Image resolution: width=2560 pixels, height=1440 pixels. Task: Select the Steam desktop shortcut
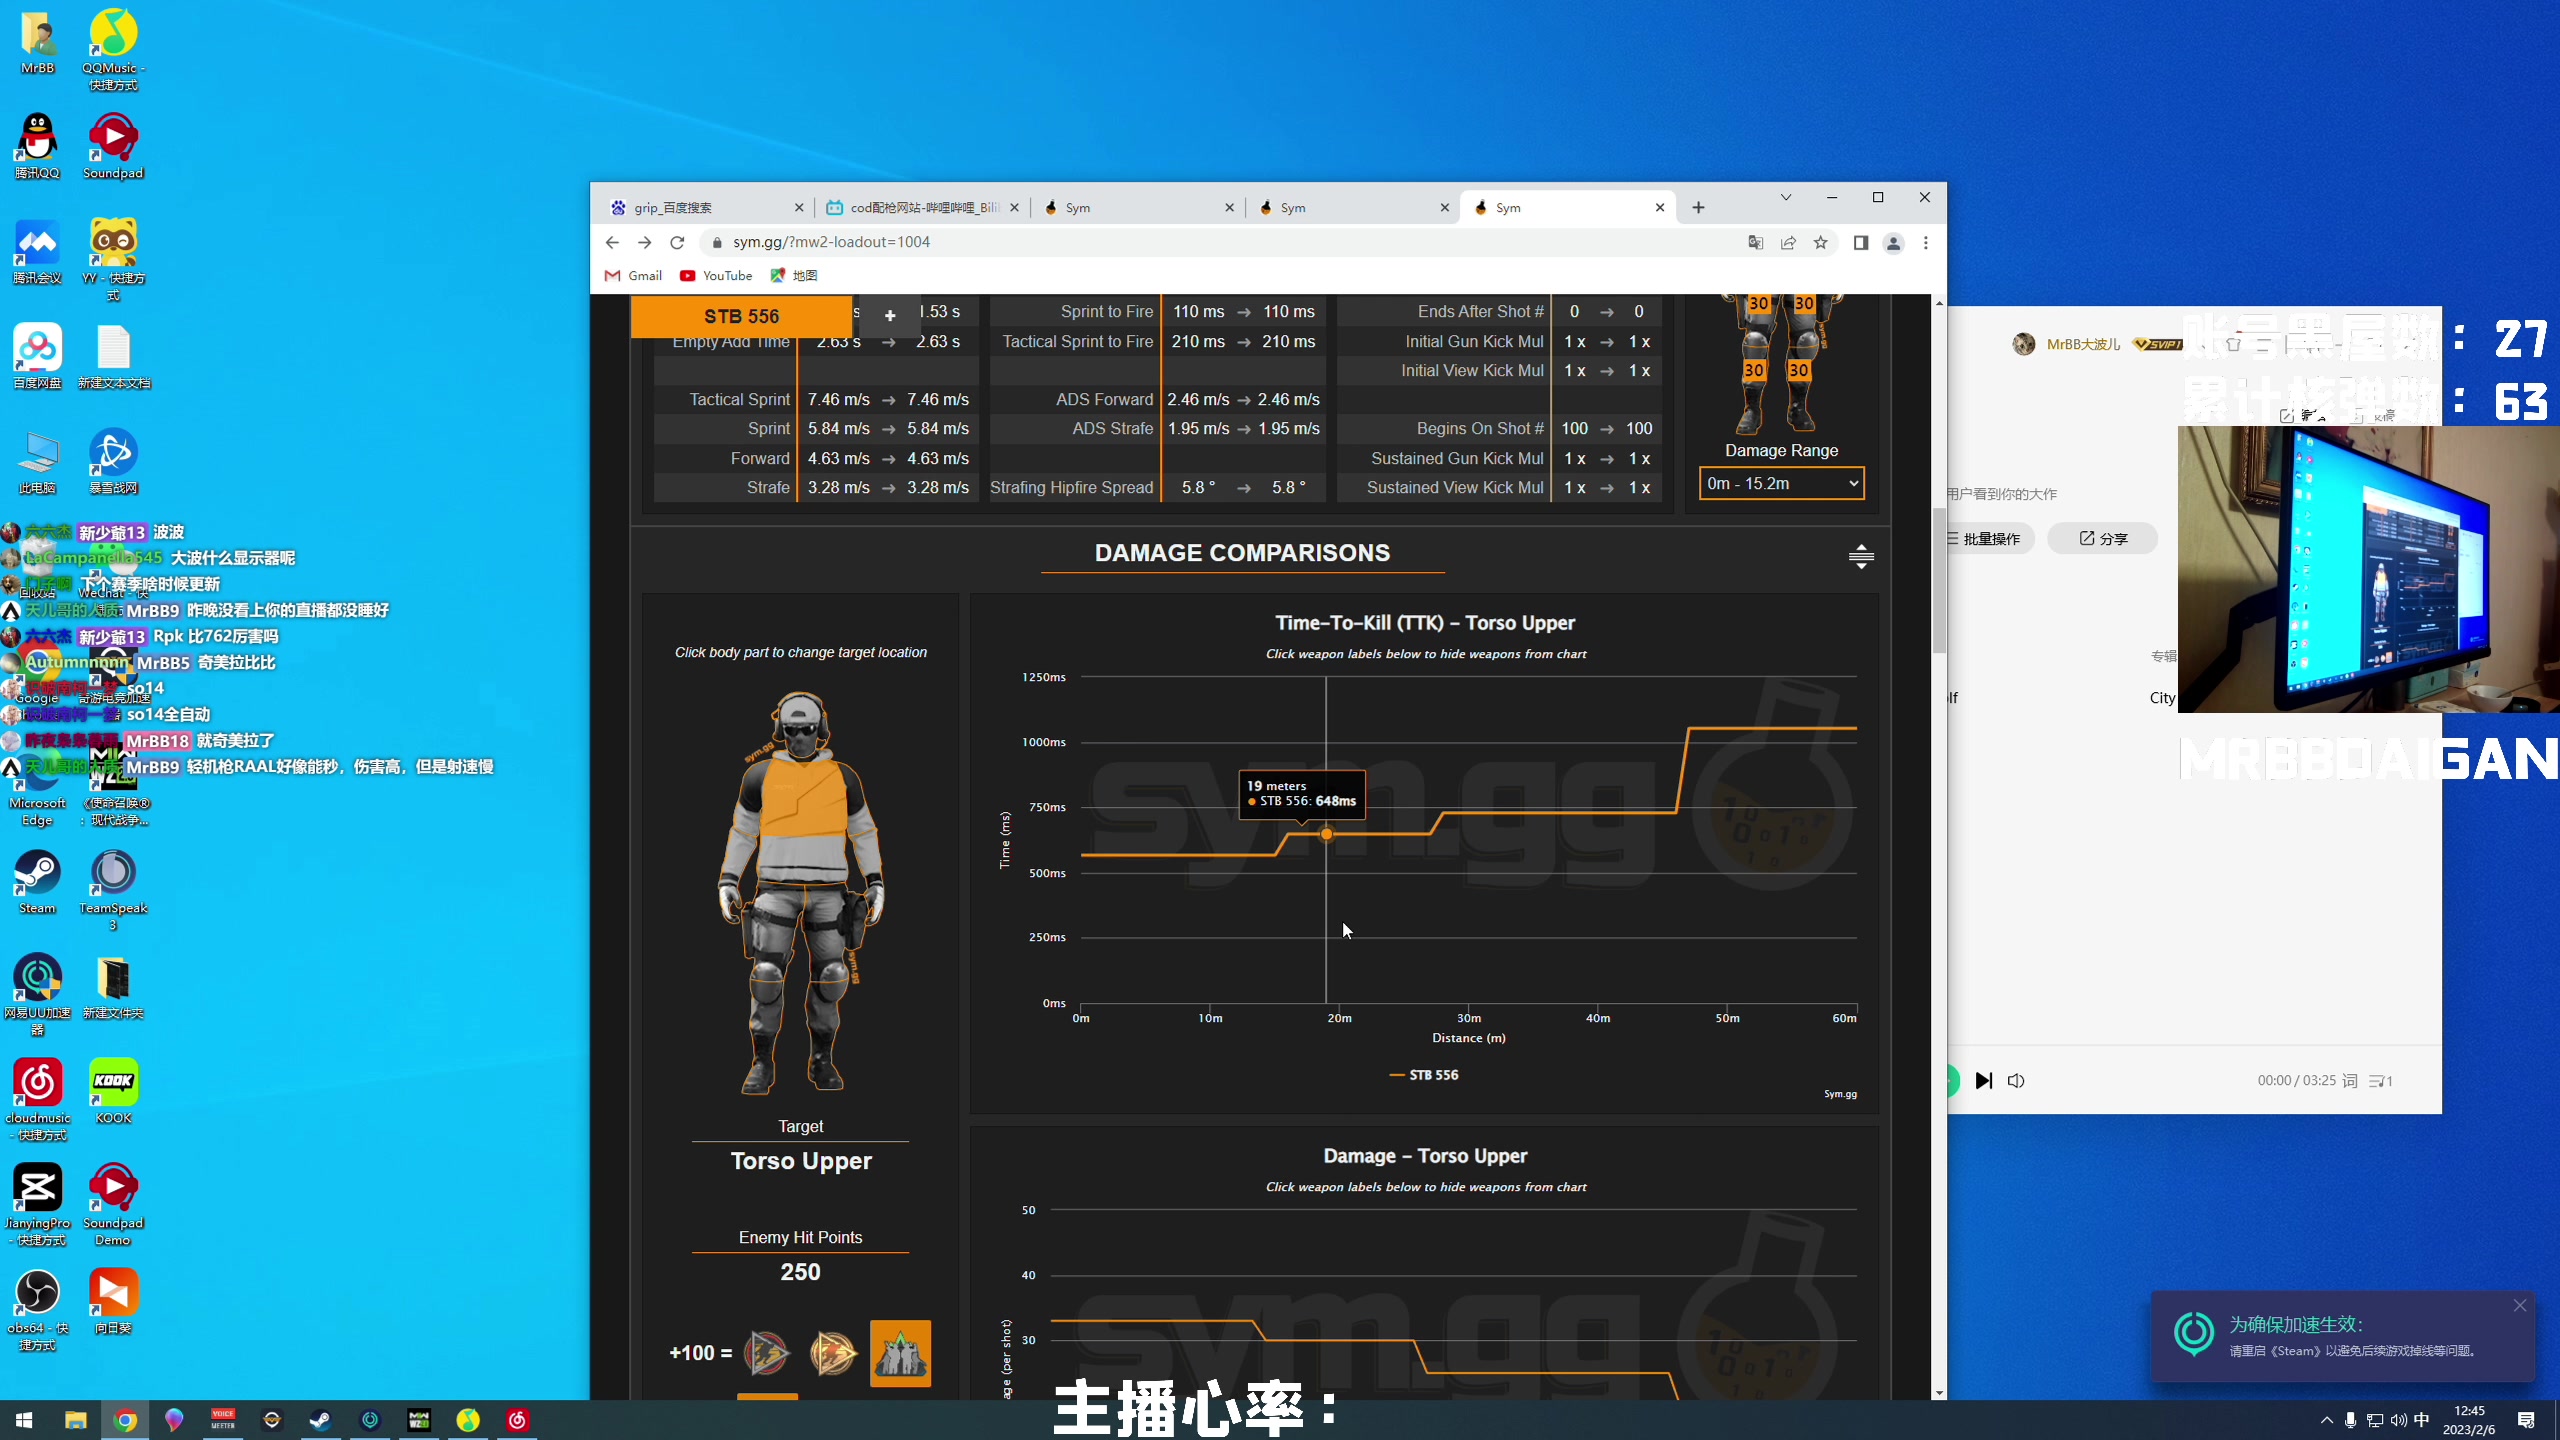point(37,883)
